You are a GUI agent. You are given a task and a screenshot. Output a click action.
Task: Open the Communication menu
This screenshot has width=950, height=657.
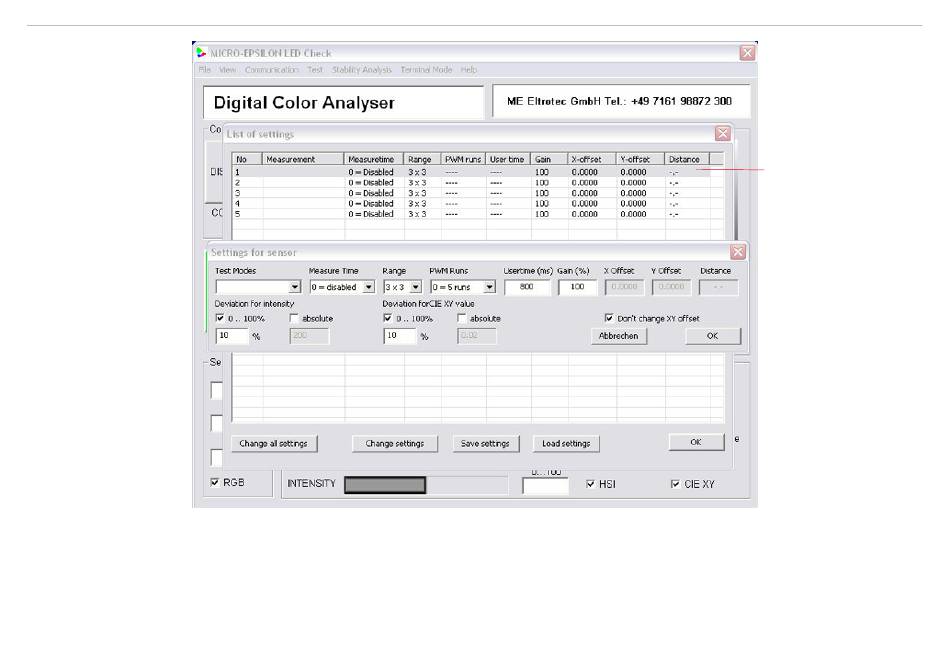pyautogui.click(x=271, y=70)
